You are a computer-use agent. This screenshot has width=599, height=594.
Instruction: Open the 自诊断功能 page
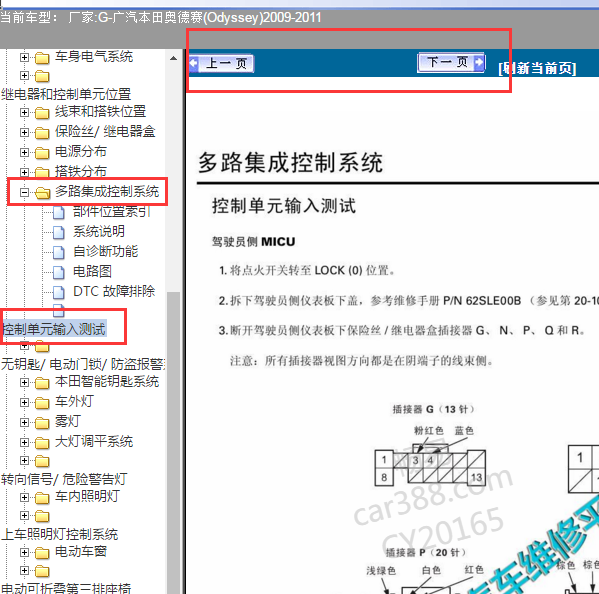pyautogui.click(x=105, y=251)
